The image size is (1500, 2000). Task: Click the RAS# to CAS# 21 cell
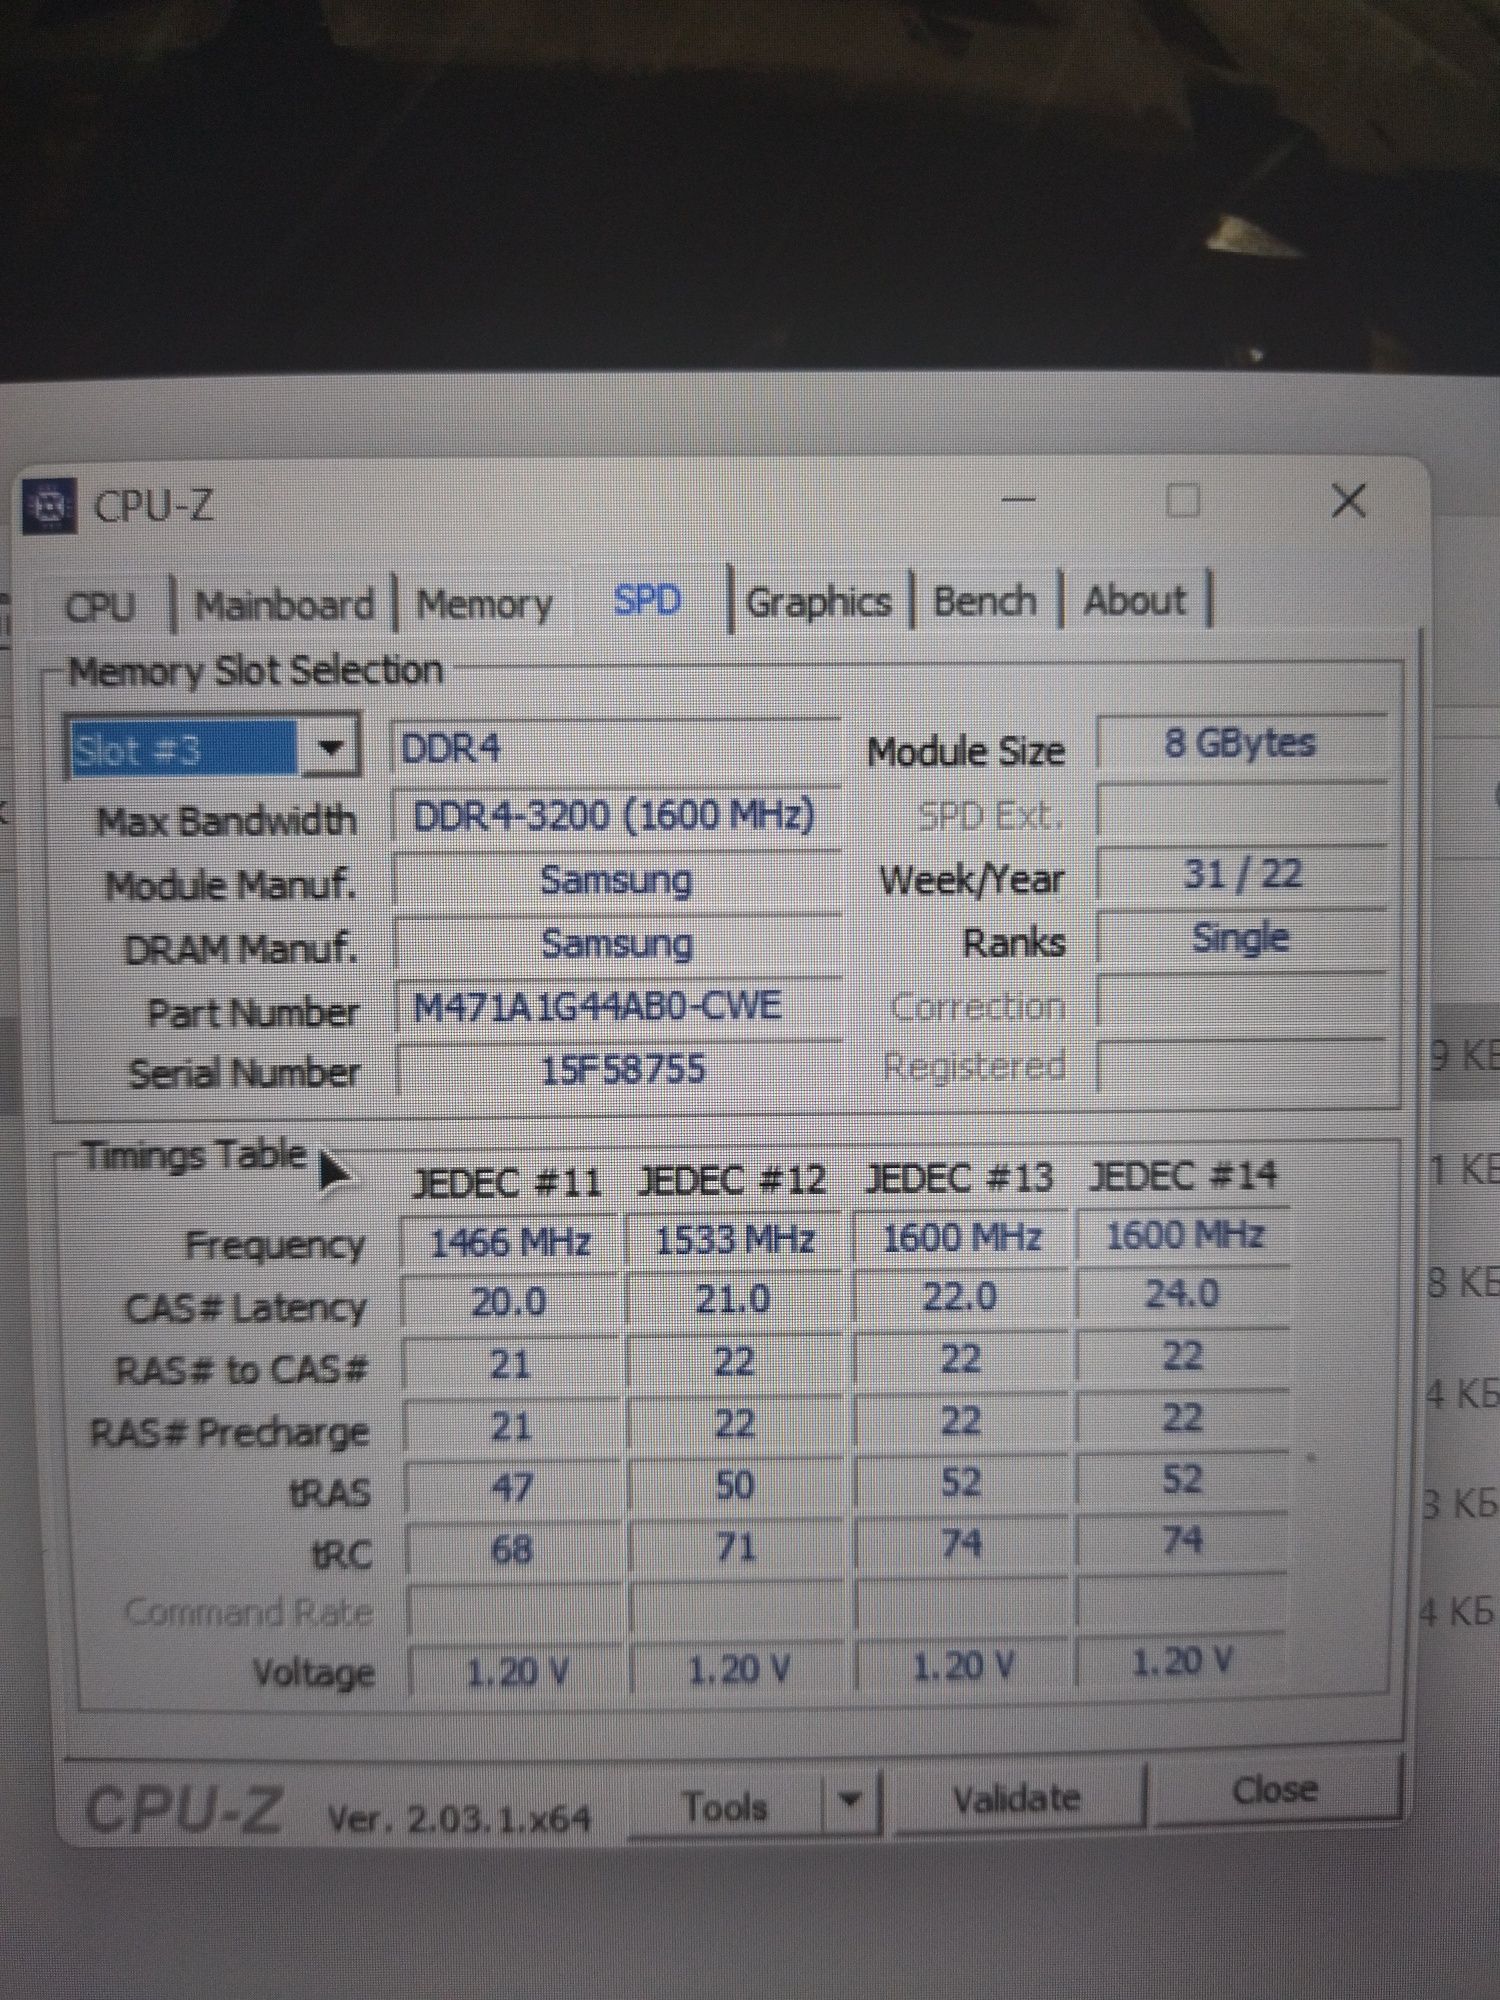coord(510,1365)
